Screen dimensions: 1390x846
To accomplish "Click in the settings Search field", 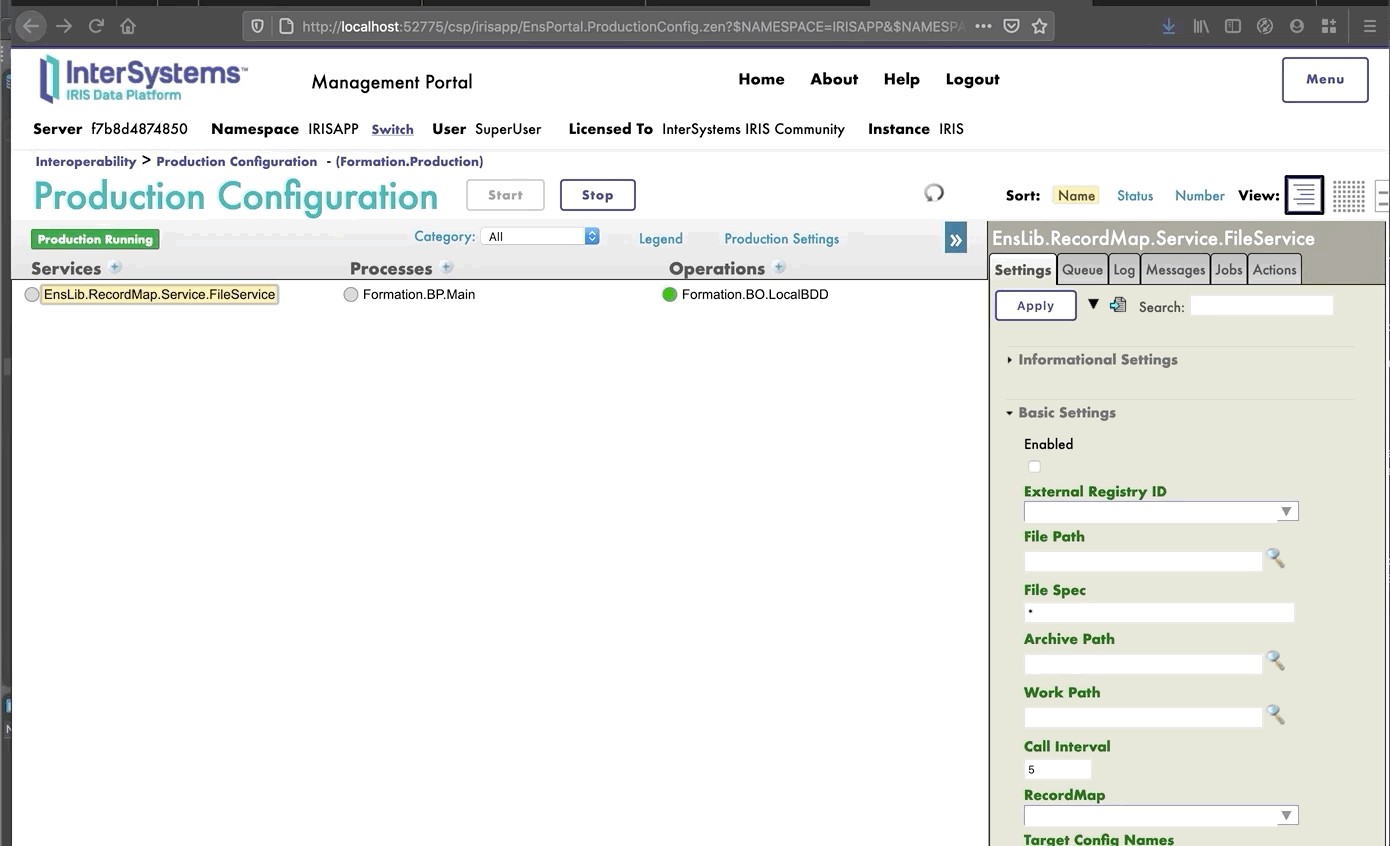I will [1261, 306].
